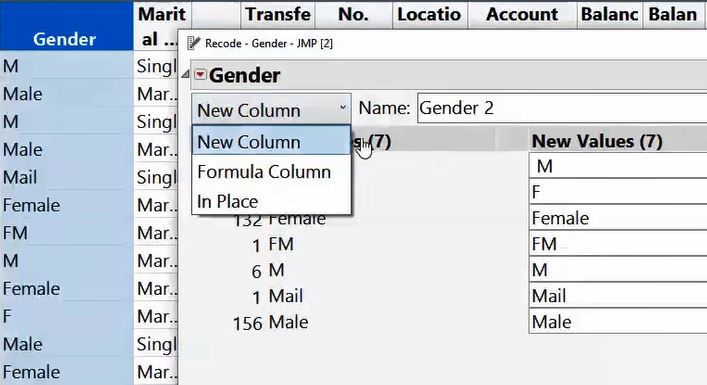Viewport: 707px width, 385px height.
Task: Select the old value row 156 Male
Action: (x=271, y=322)
